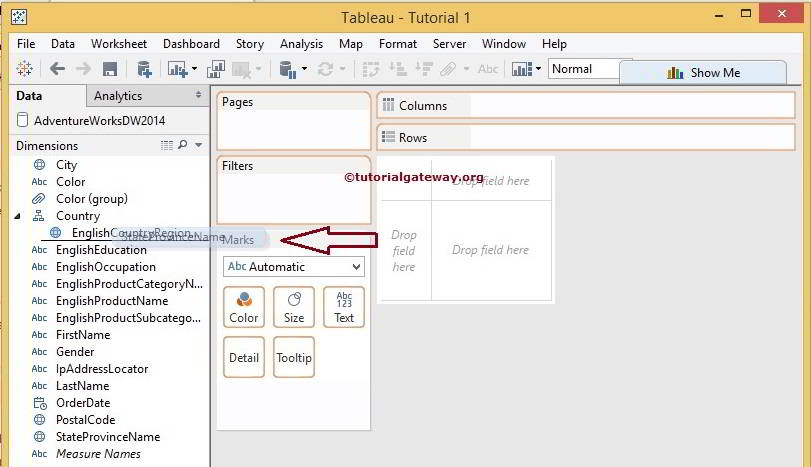Screen dimensions: 811x467
Task: Click the Dimensions search magnifier icon
Action: [183, 145]
